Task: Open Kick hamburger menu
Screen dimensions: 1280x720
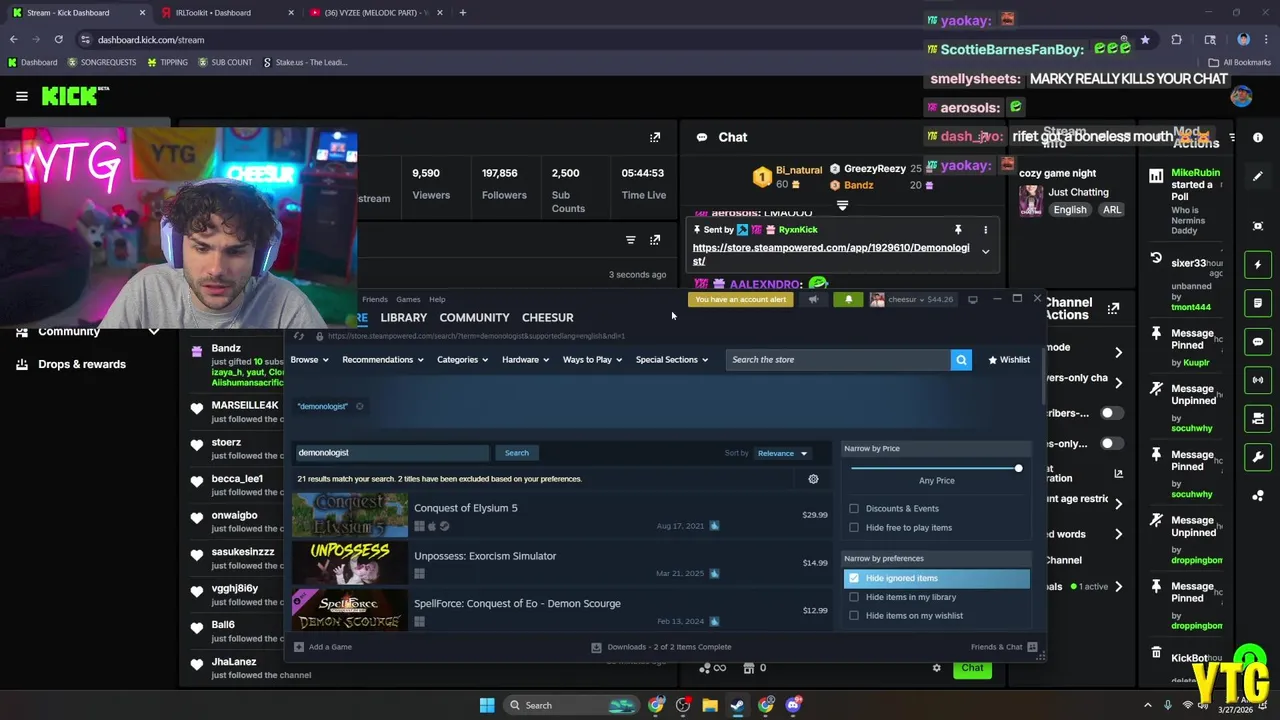Action: [21, 96]
